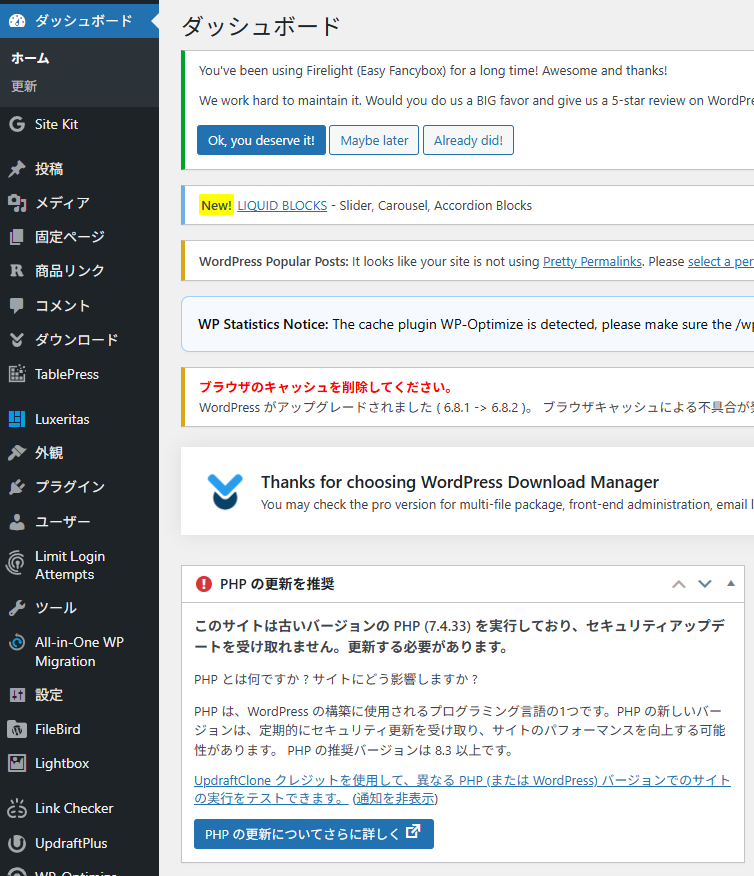Screen dimensions: 754x876
Task: Click the Site Kit Google icon
Action: [x=17, y=124]
